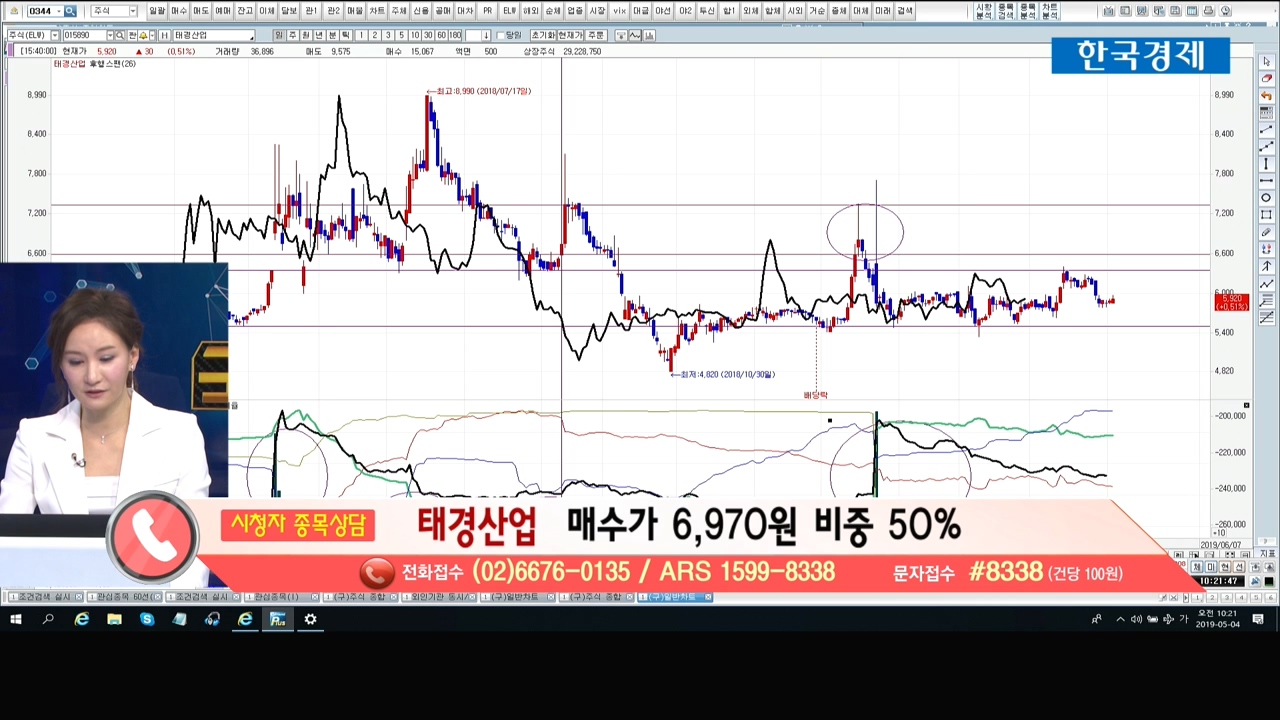Open the 차트 menu button
Image resolution: width=1280 pixels, height=720 pixels.
(377, 11)
